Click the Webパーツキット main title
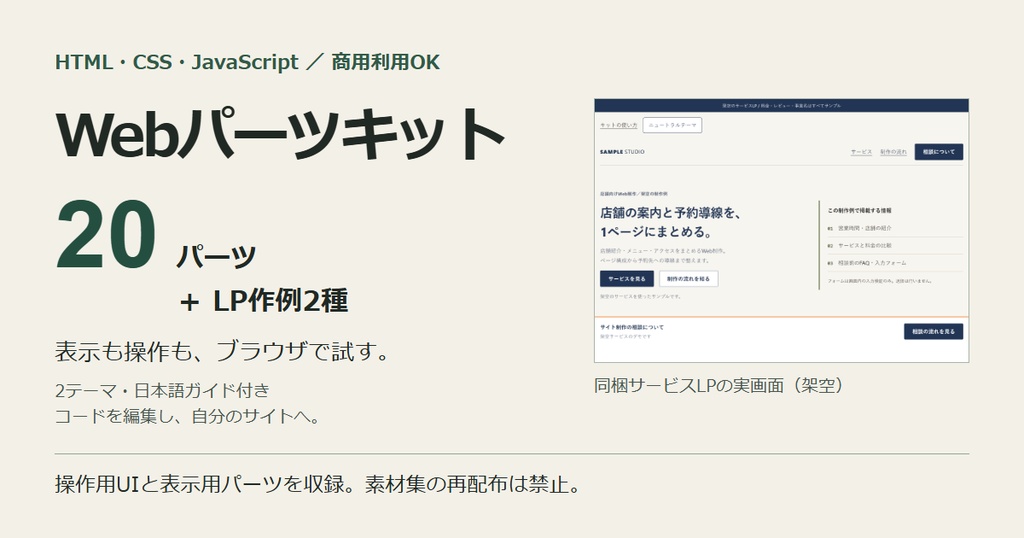Viewport: 1024px width, 538px height. (x=280, y=134)
